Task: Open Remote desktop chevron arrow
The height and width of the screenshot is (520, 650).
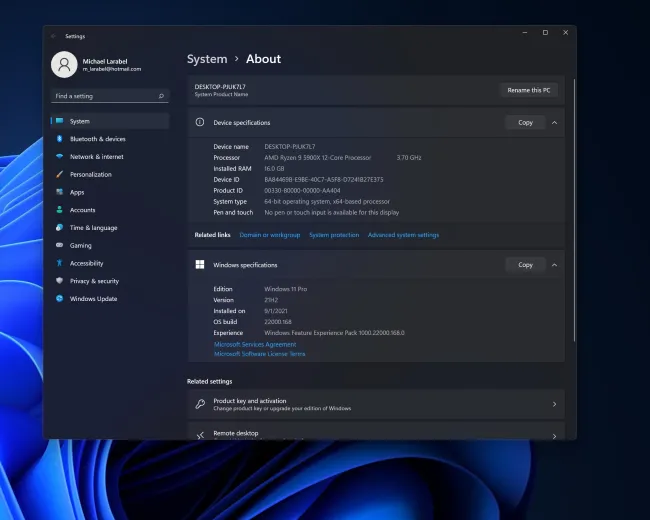Action: [x=554, y=436]
